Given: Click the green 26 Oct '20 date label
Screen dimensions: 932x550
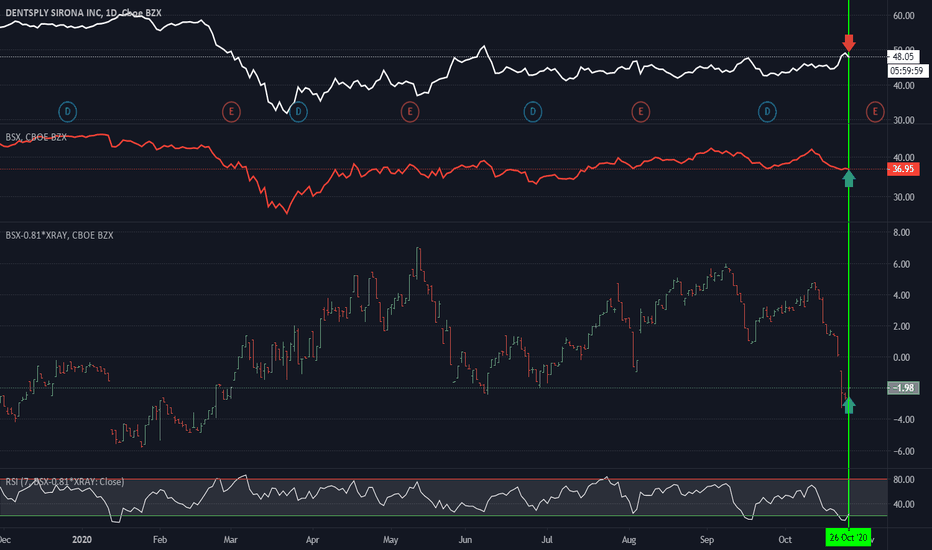Looking at the screenshot, I should (848, 538).
